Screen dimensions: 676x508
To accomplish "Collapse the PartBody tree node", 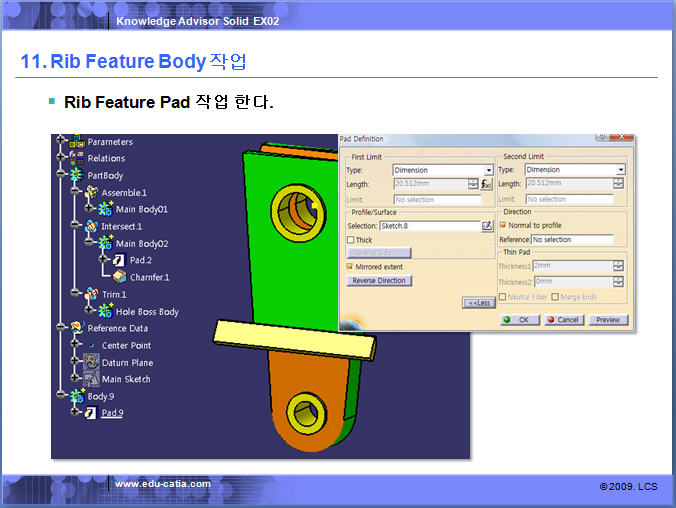I will tap(62, 175).
